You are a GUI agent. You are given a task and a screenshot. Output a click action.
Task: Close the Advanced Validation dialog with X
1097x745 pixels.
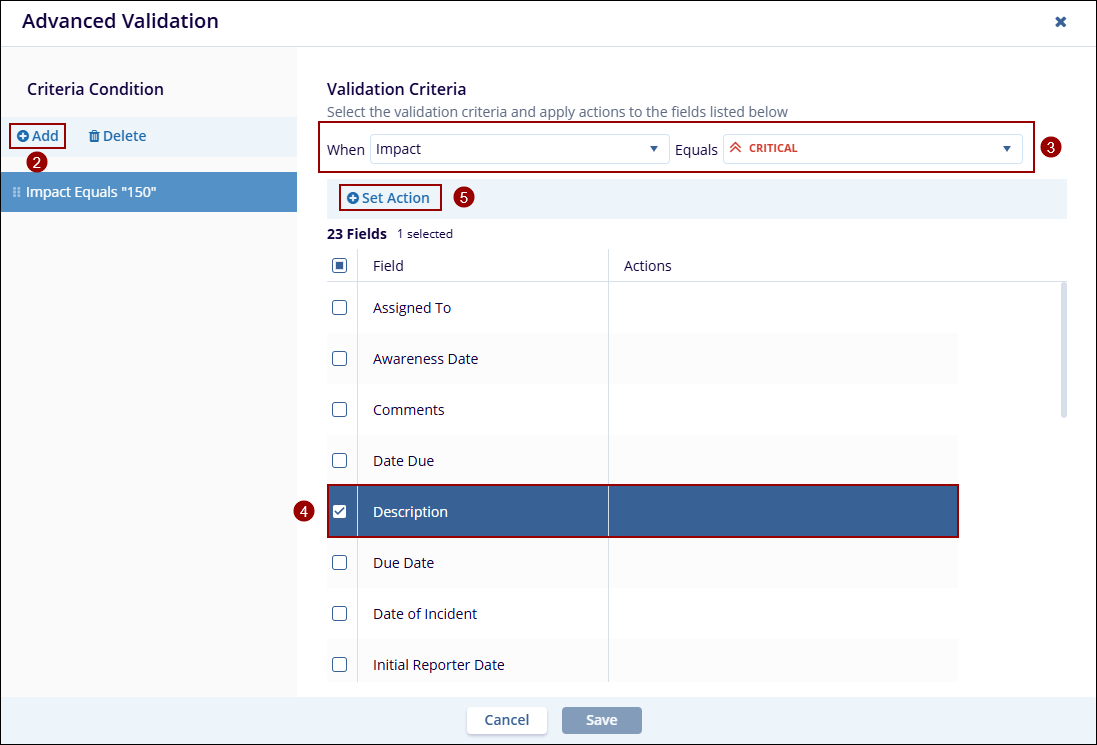point(1060,21)
